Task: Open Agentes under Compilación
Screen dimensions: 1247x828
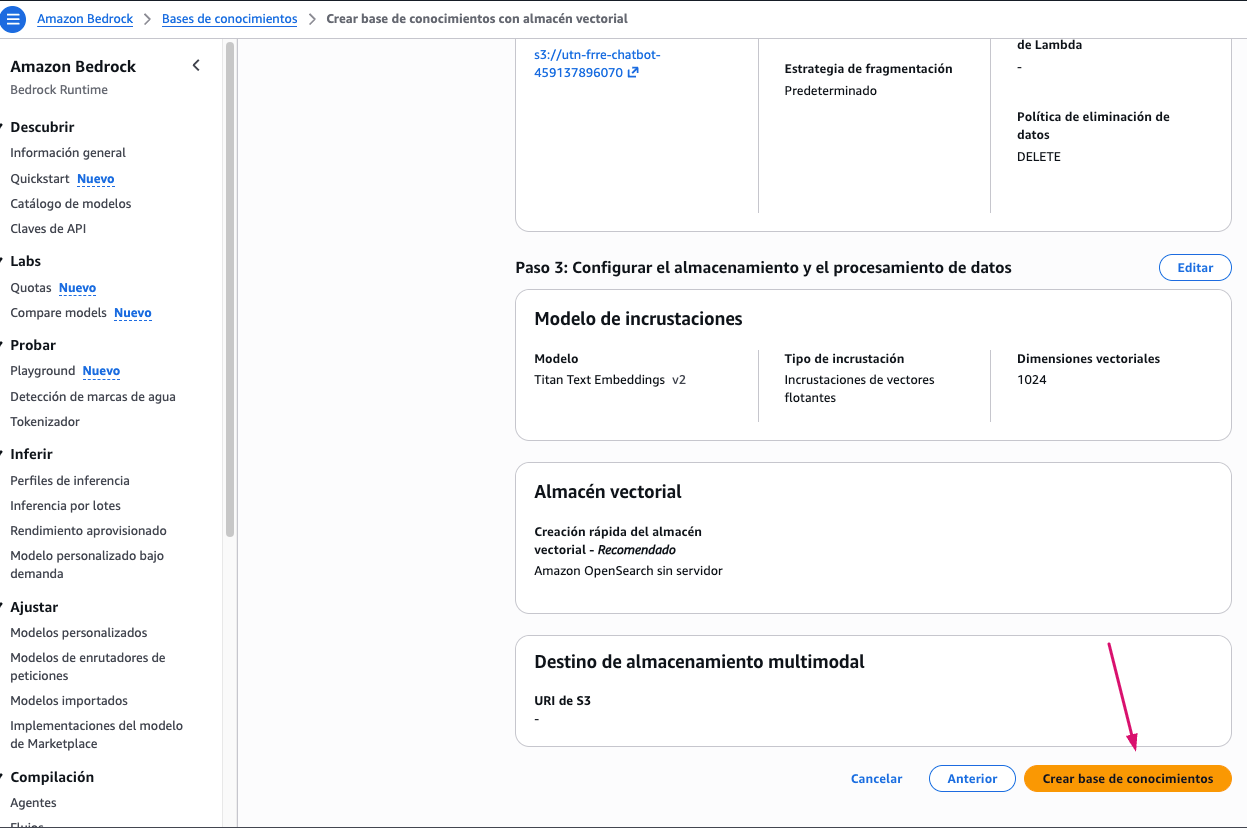Action: click(x=33, y=803)
